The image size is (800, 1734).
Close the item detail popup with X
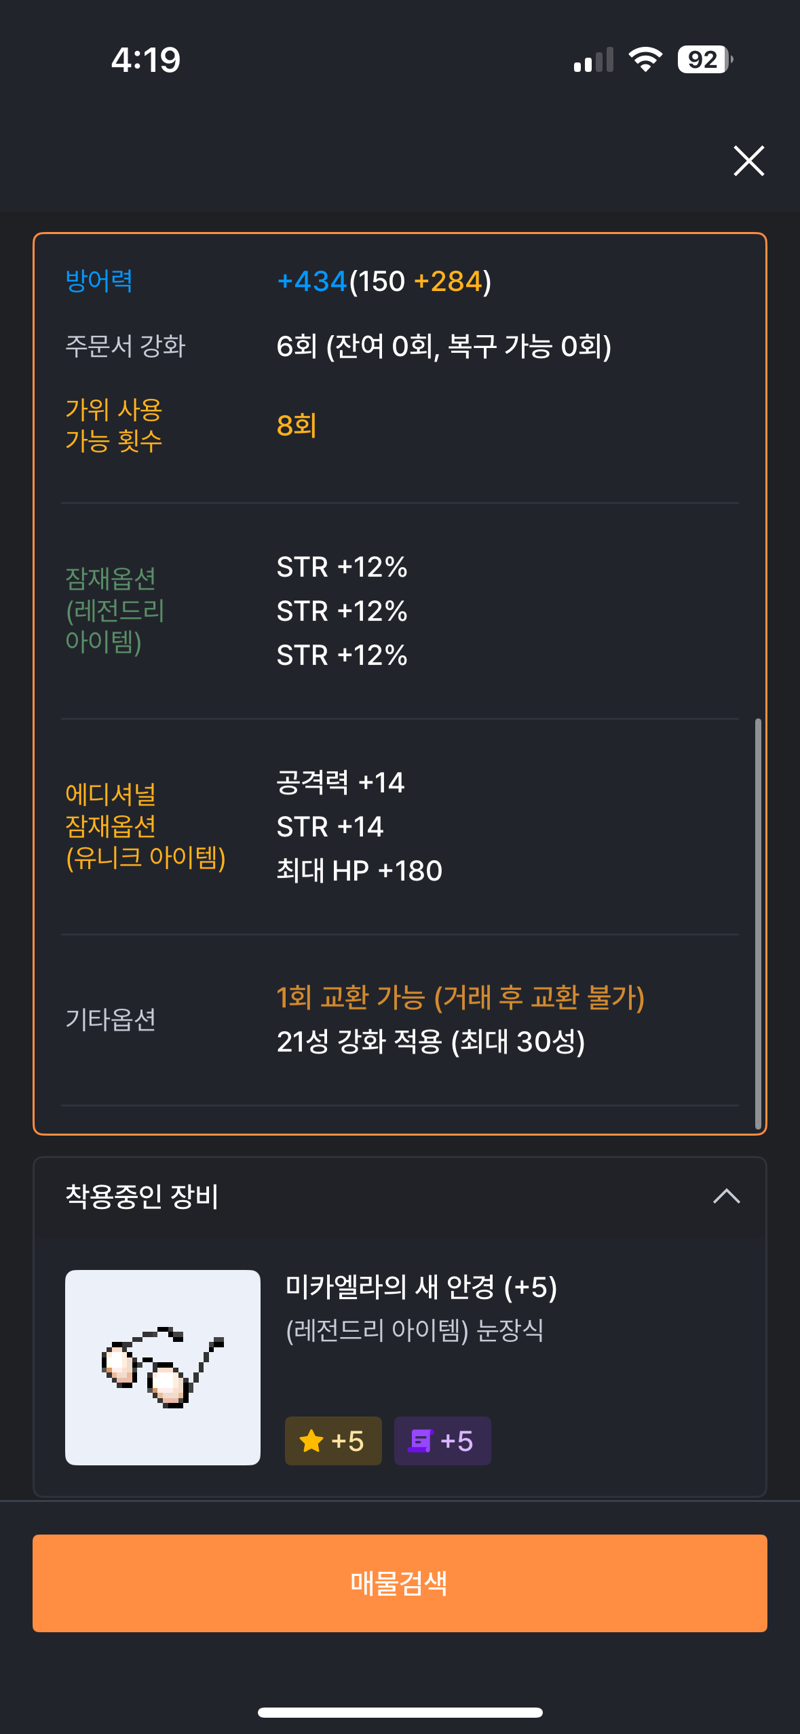tap(748, 161)
